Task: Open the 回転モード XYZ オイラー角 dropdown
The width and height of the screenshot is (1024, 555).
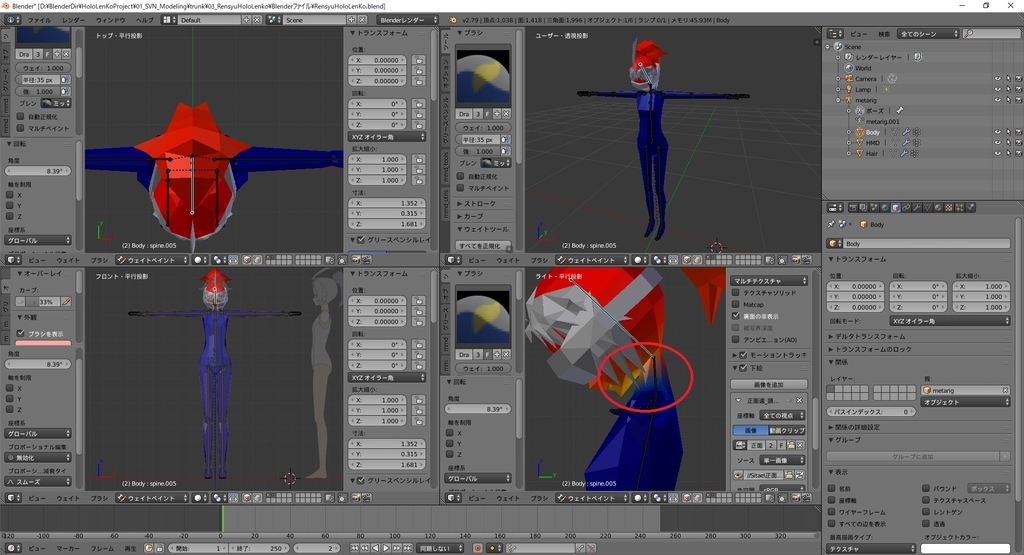Action: pyautogui.click(x=950, y=321)
